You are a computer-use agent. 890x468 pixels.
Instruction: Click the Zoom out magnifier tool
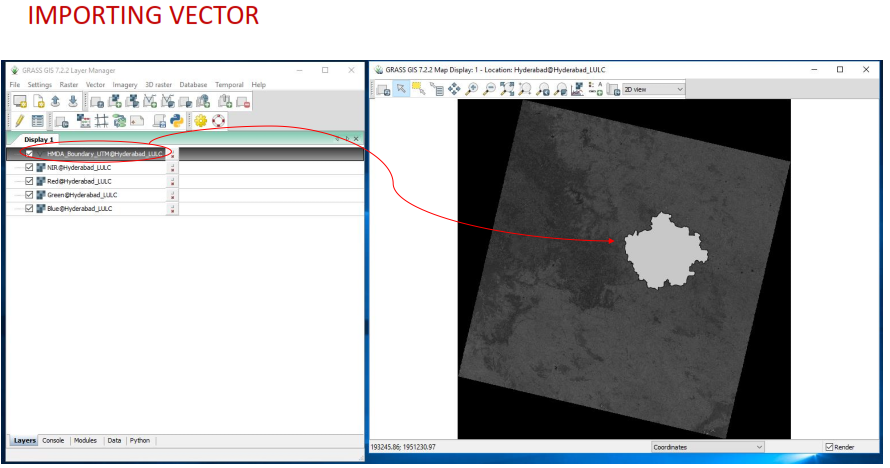tap(488, 89)
